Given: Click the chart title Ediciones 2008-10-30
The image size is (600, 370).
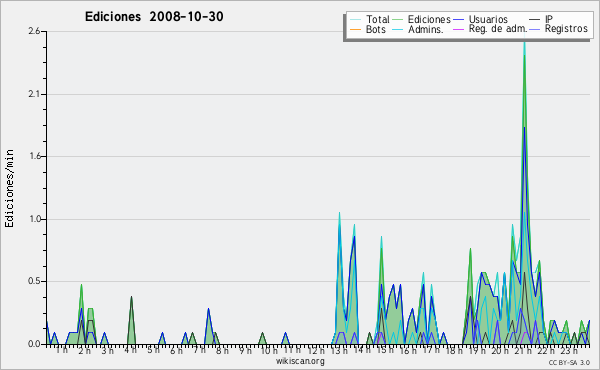Looking at the screenshot, I should pyautogui.click(x=154, y=17).
